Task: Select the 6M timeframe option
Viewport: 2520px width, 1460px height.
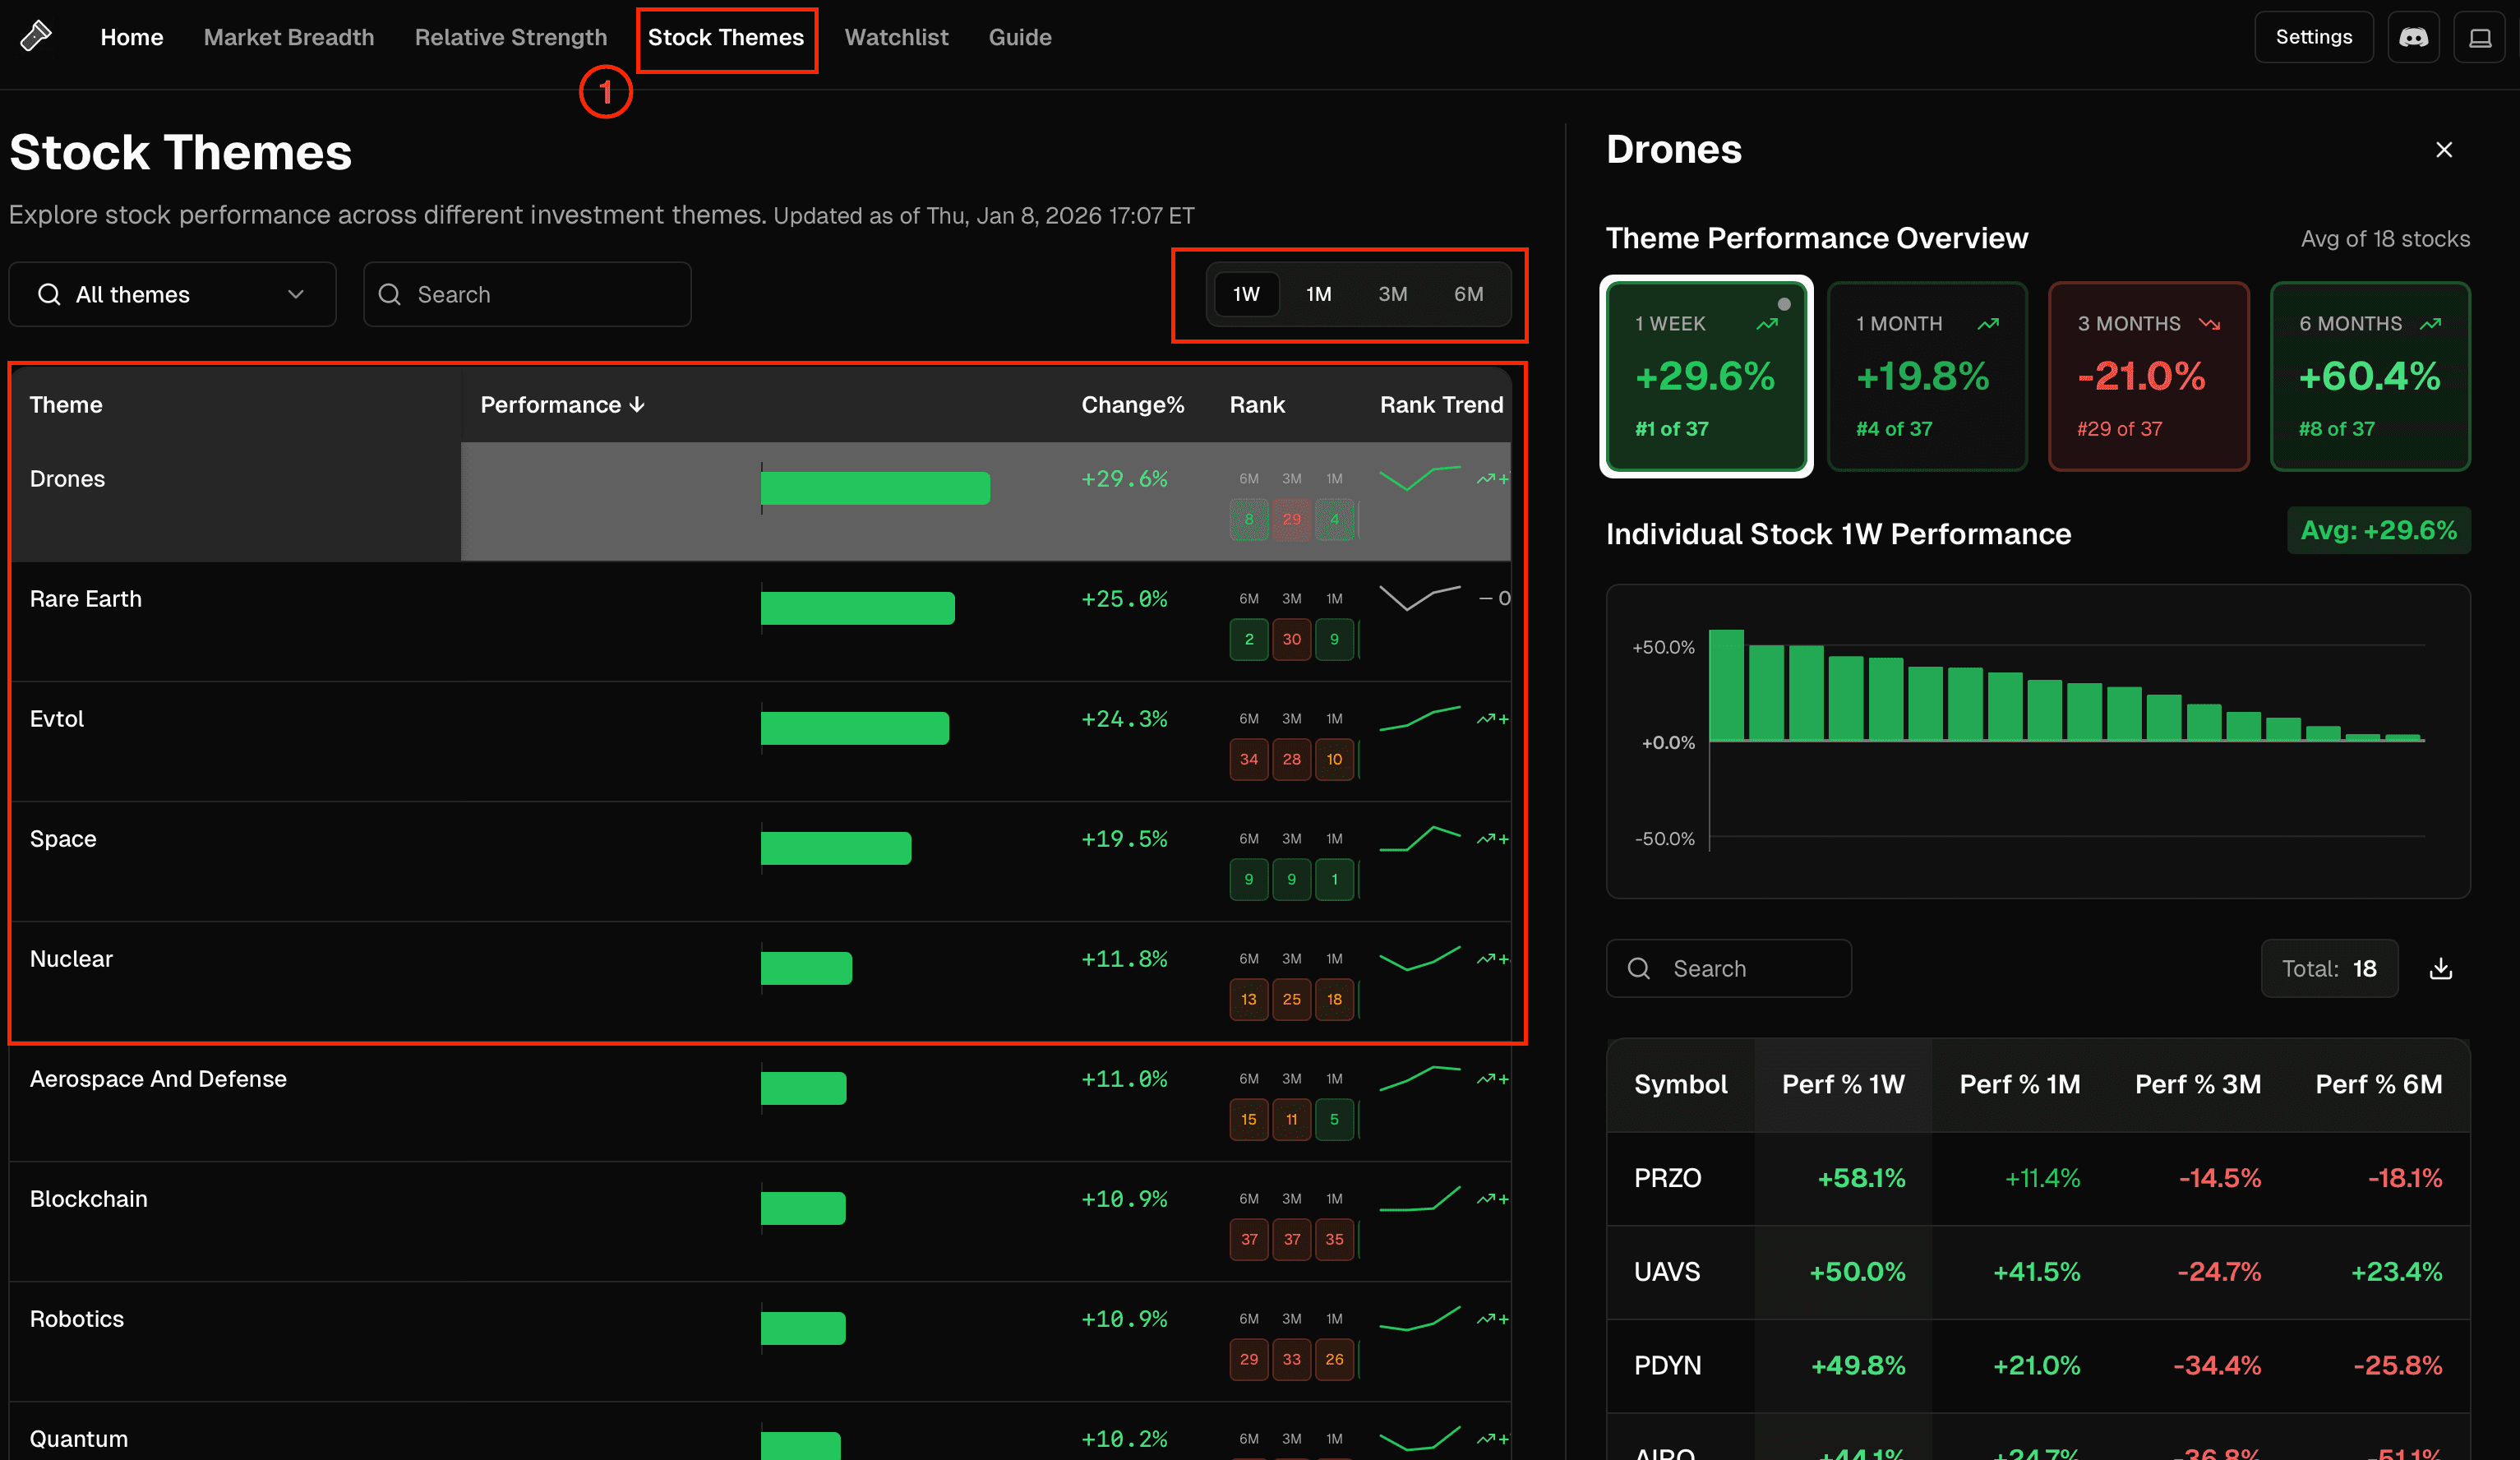Action: click(1468, 294)
